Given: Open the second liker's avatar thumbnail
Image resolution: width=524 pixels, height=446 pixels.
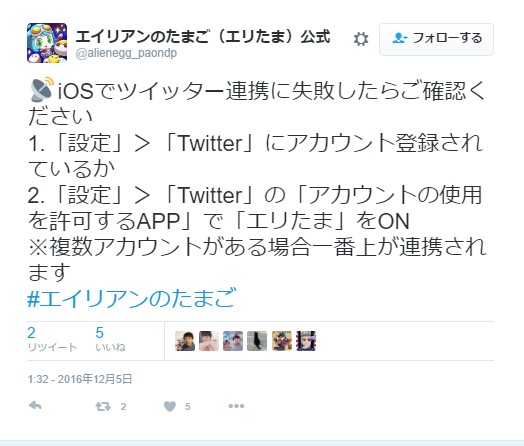Looking at the screenshot, I should tap(209, 341).
